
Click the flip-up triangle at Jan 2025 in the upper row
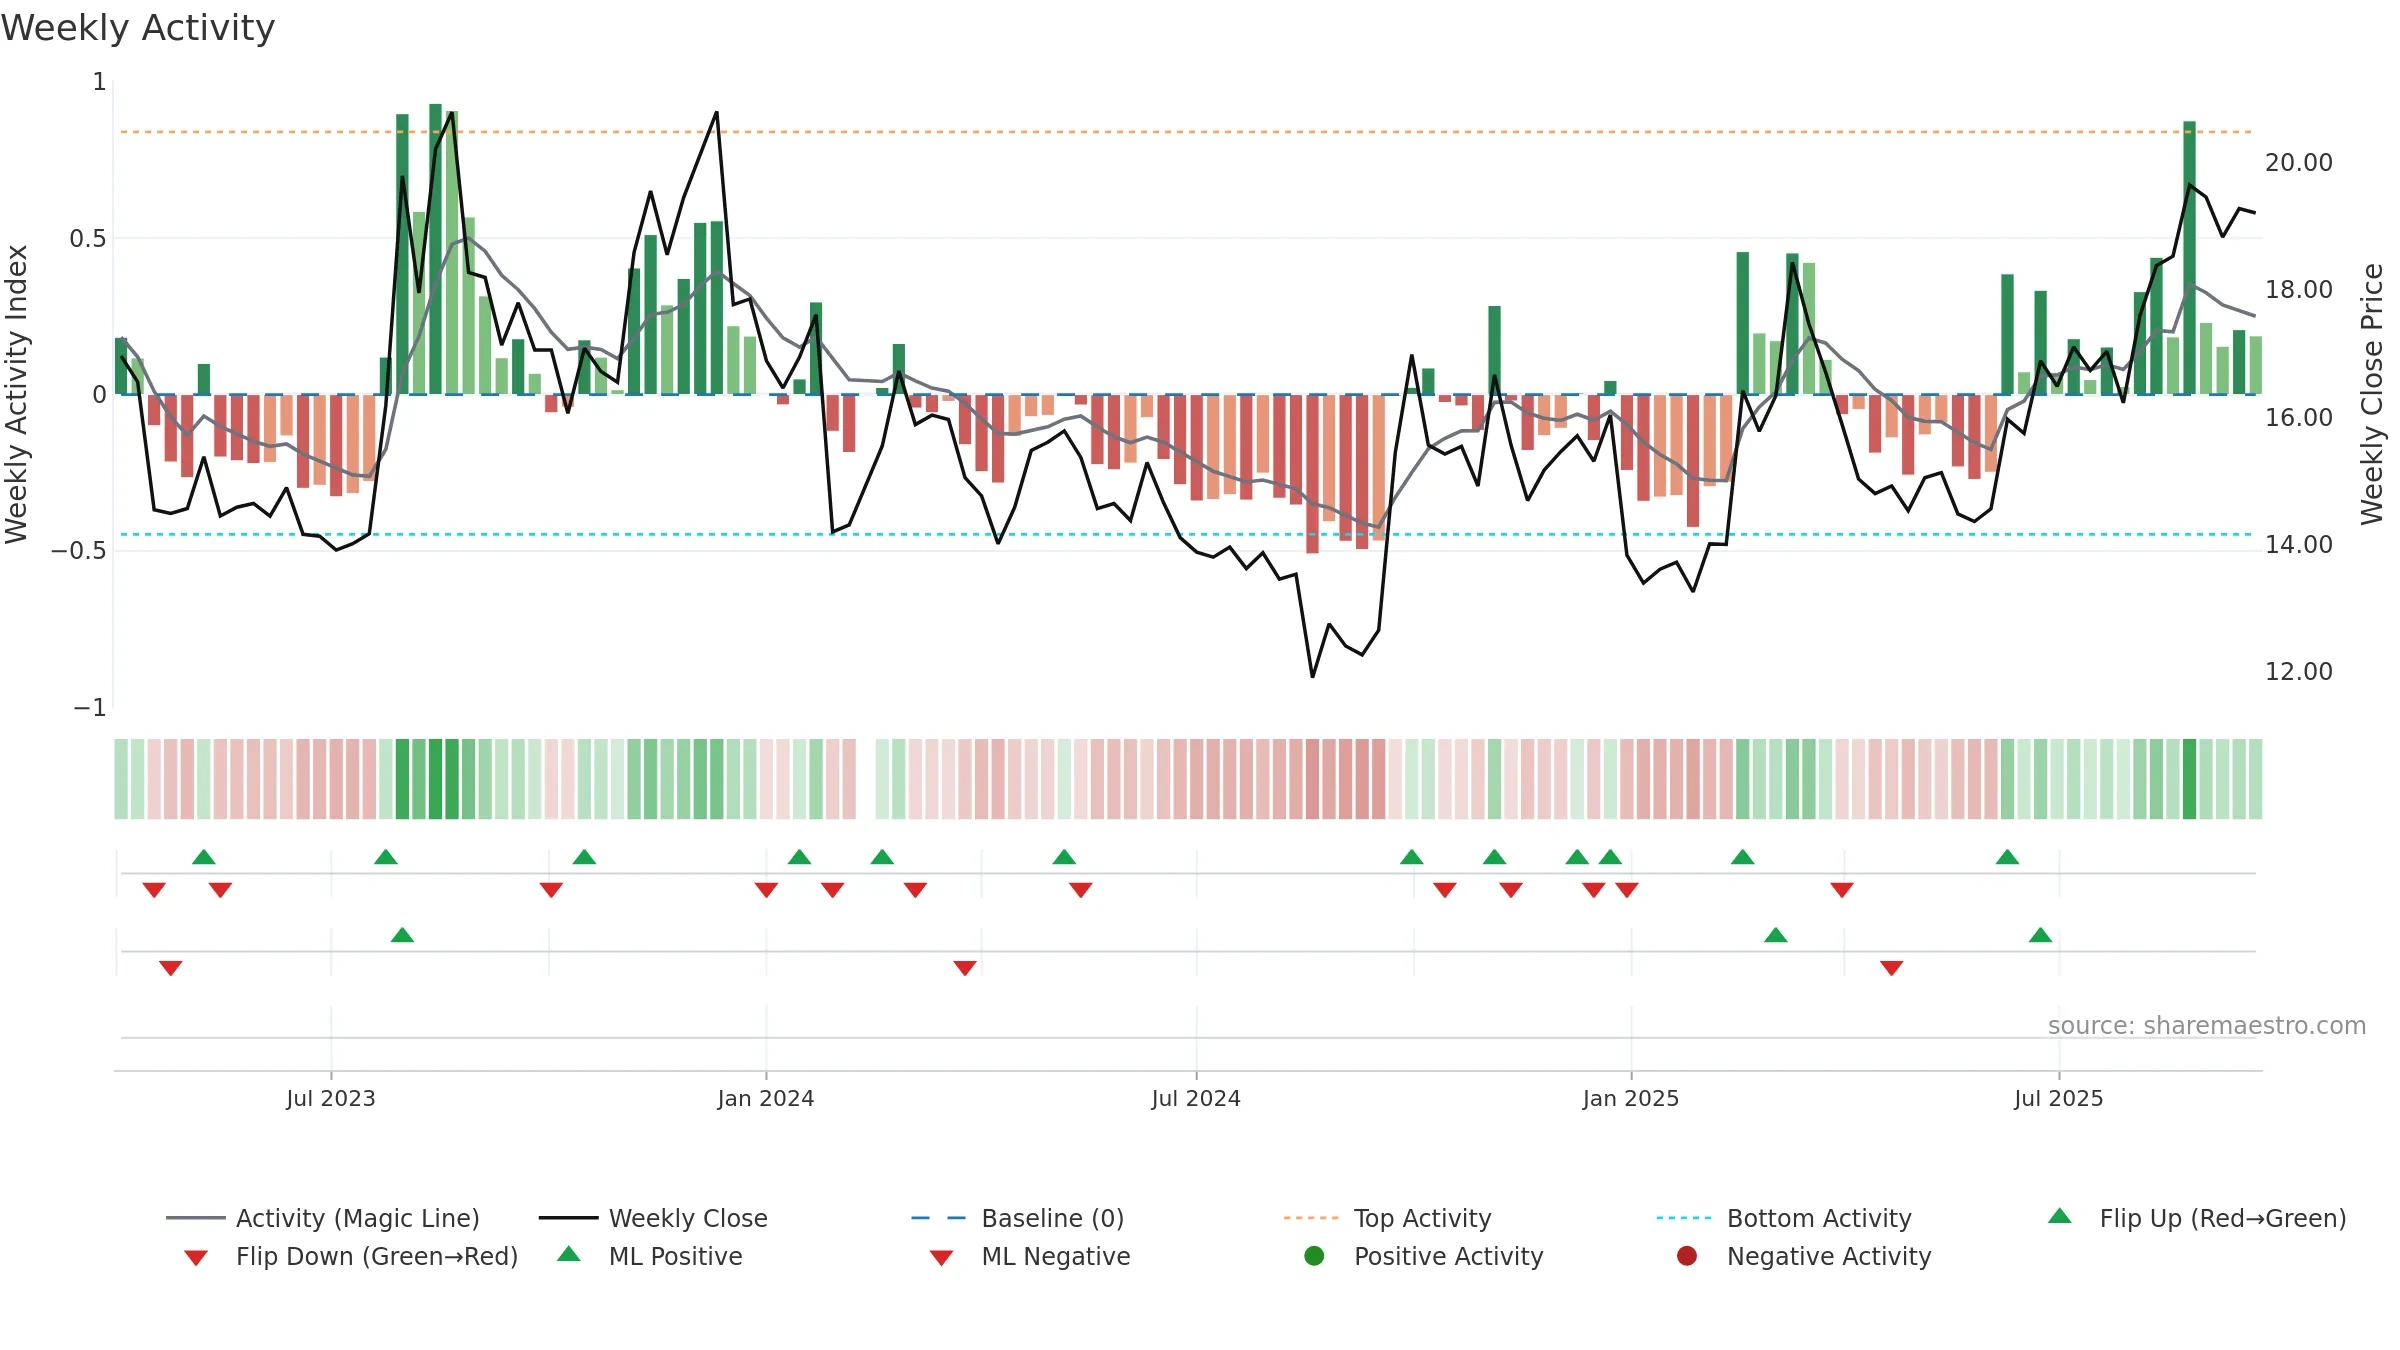[x=1610, y=857]
